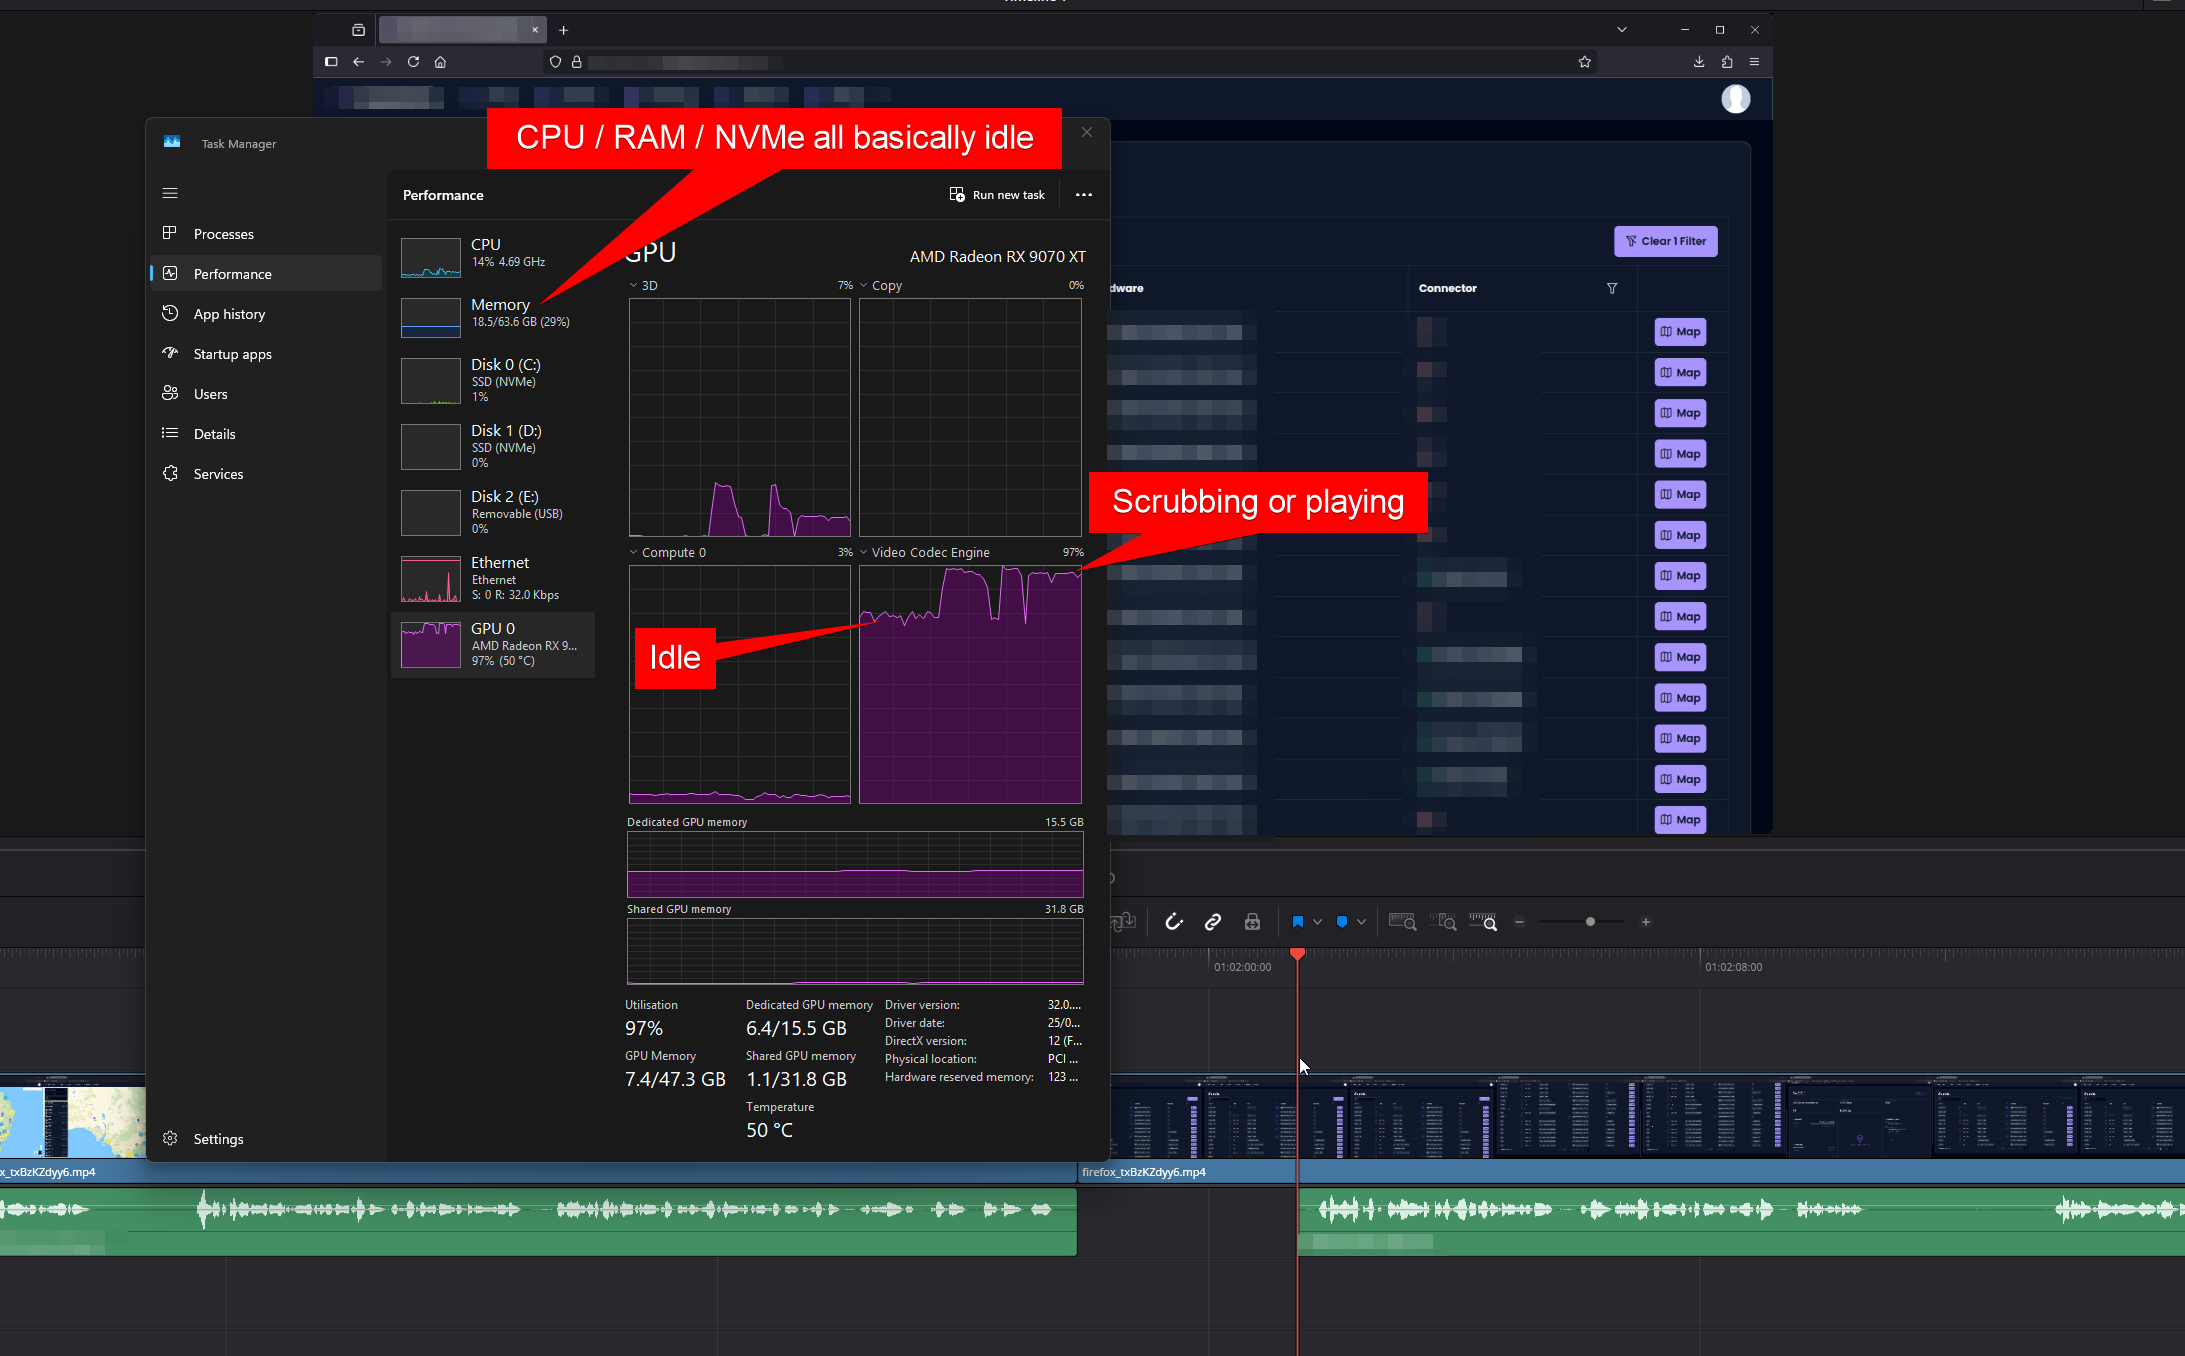This screenshot has height=1356, width=2185.
Task: Open the Users page in Task Manager
Action: 265,394
